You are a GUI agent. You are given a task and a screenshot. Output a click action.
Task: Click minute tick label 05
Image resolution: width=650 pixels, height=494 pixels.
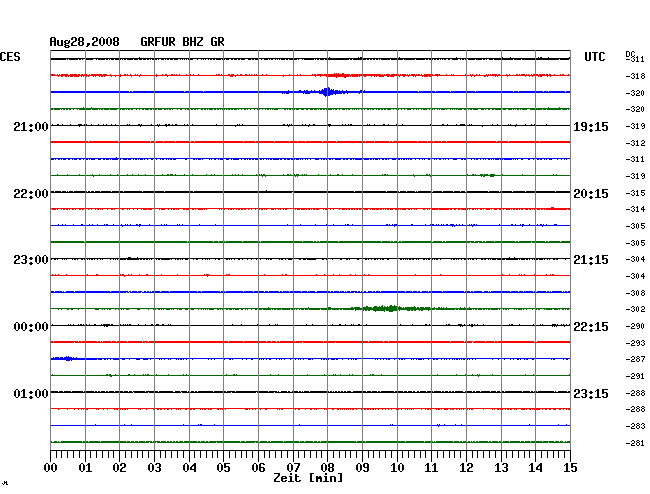[x=223, y=467]
